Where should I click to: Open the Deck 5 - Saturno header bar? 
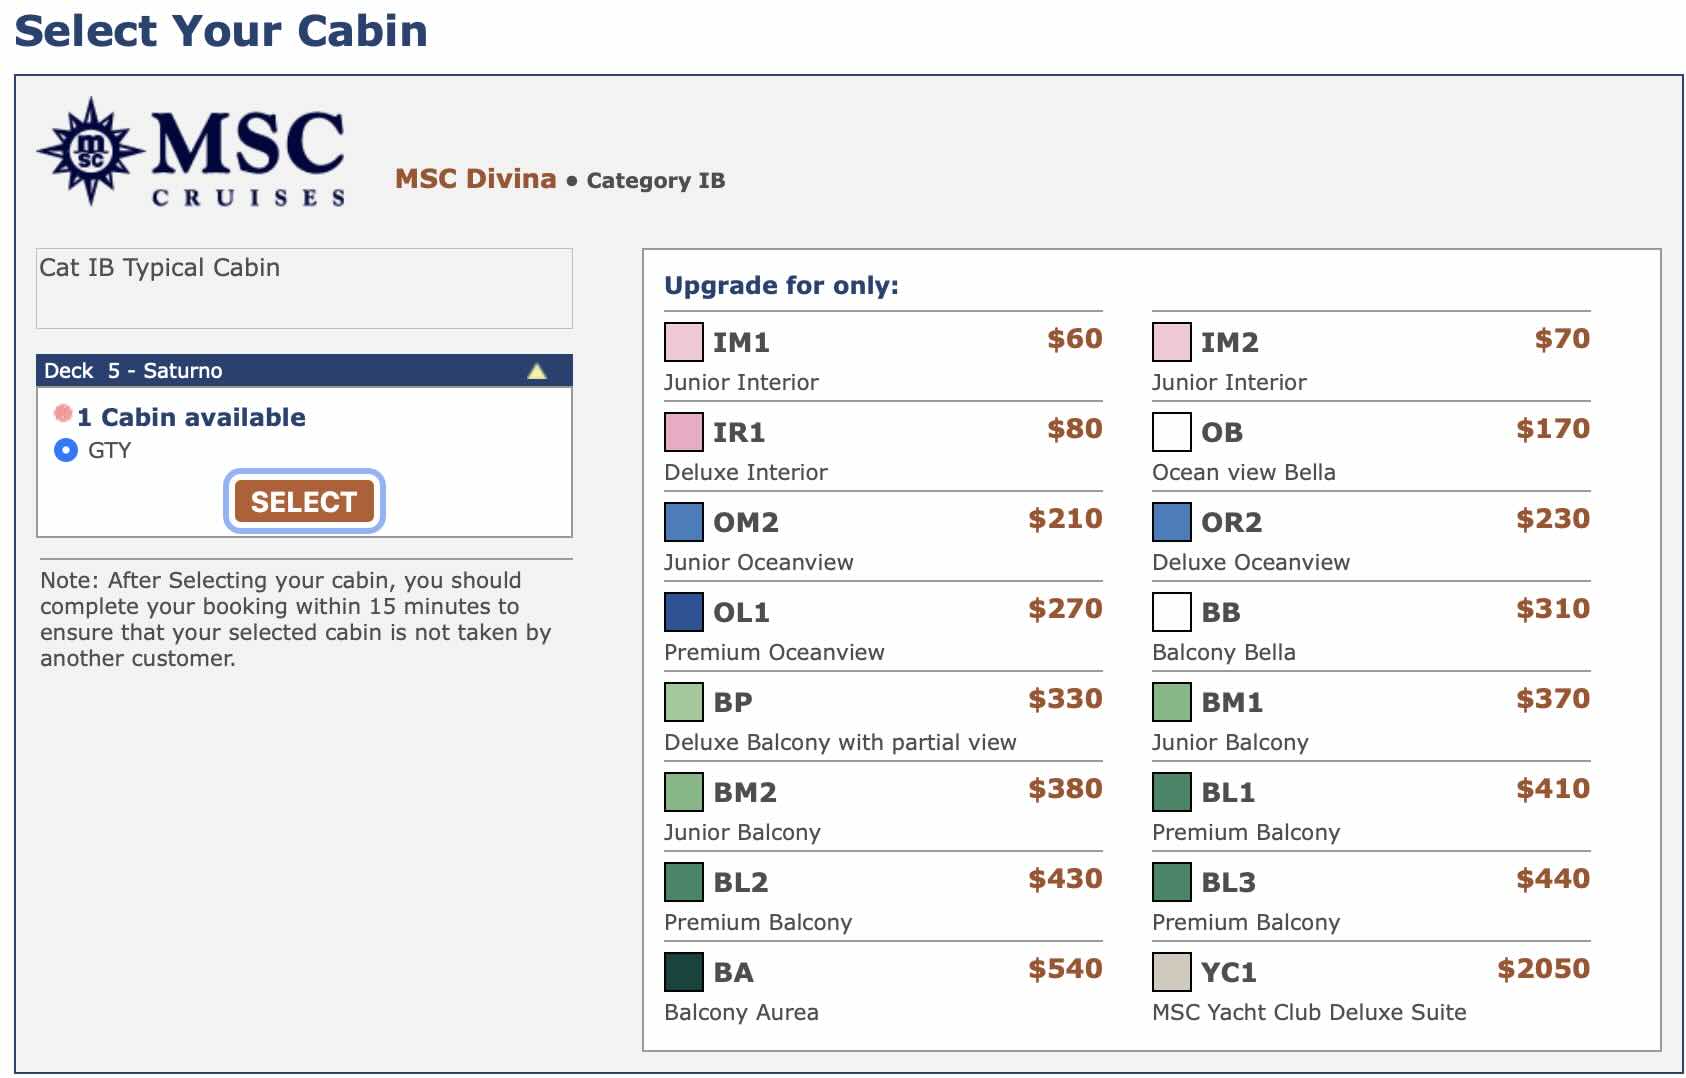[x=280, y=371]
